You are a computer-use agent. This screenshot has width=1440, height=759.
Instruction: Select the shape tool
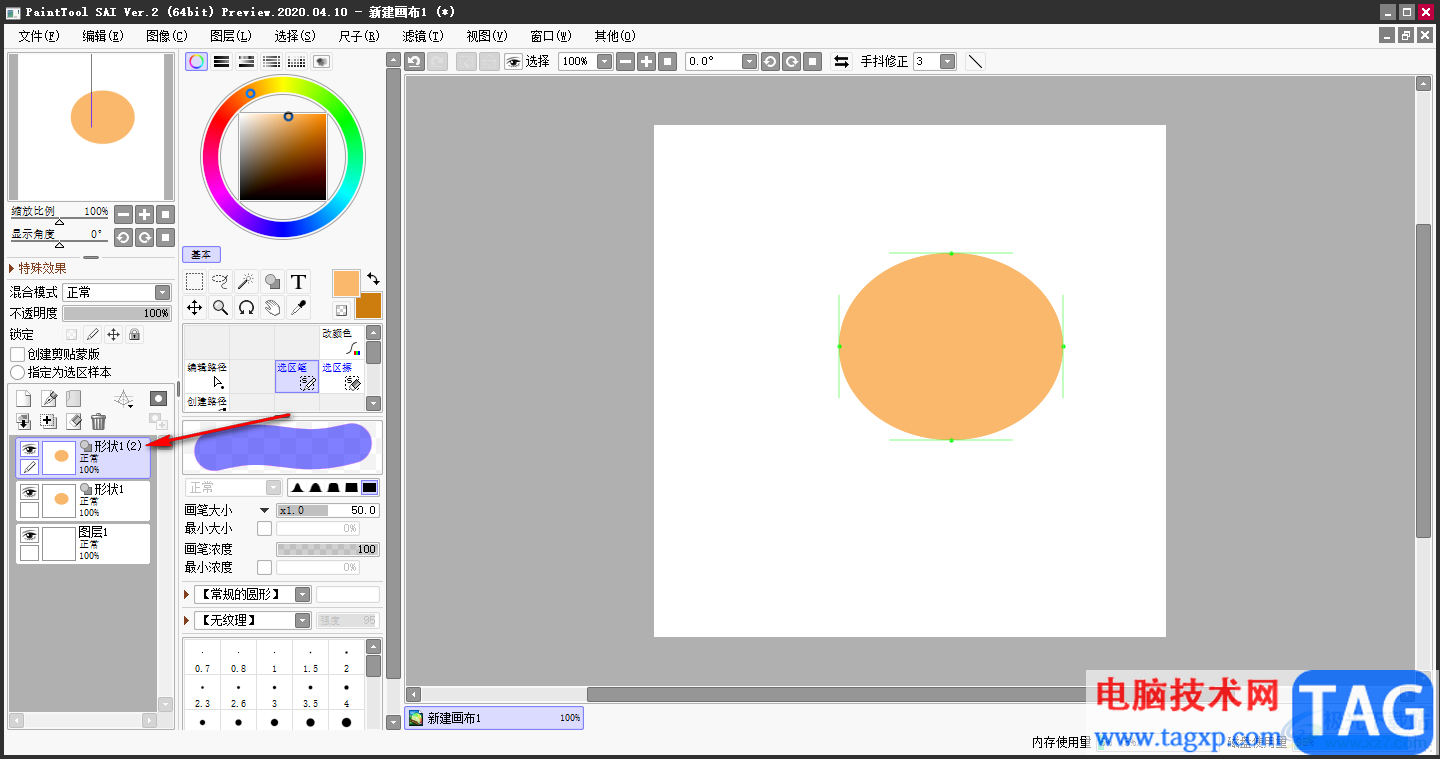click(x=272, y=282)
